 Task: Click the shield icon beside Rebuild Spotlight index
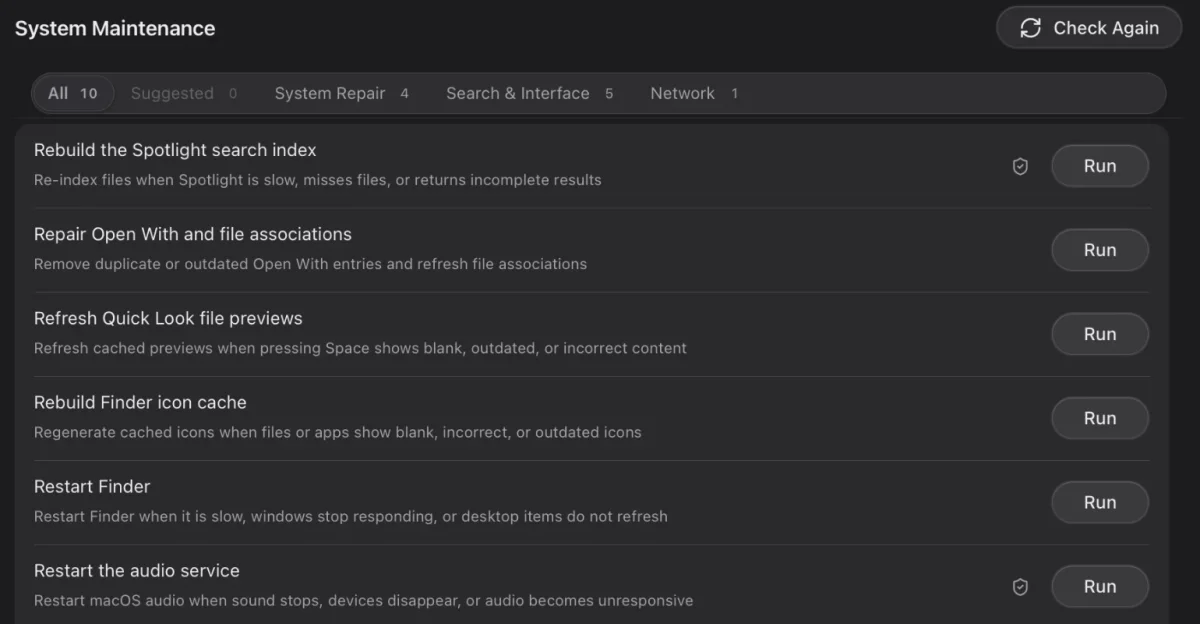(1020, 166)
